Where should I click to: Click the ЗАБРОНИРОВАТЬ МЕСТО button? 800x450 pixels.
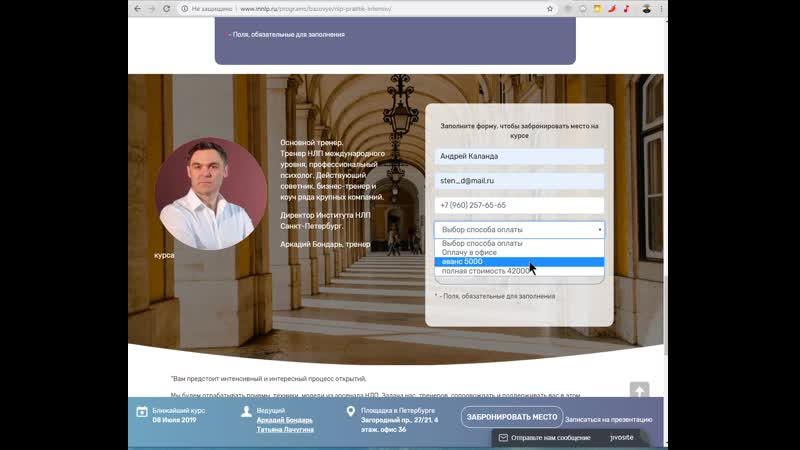(512, 417)
